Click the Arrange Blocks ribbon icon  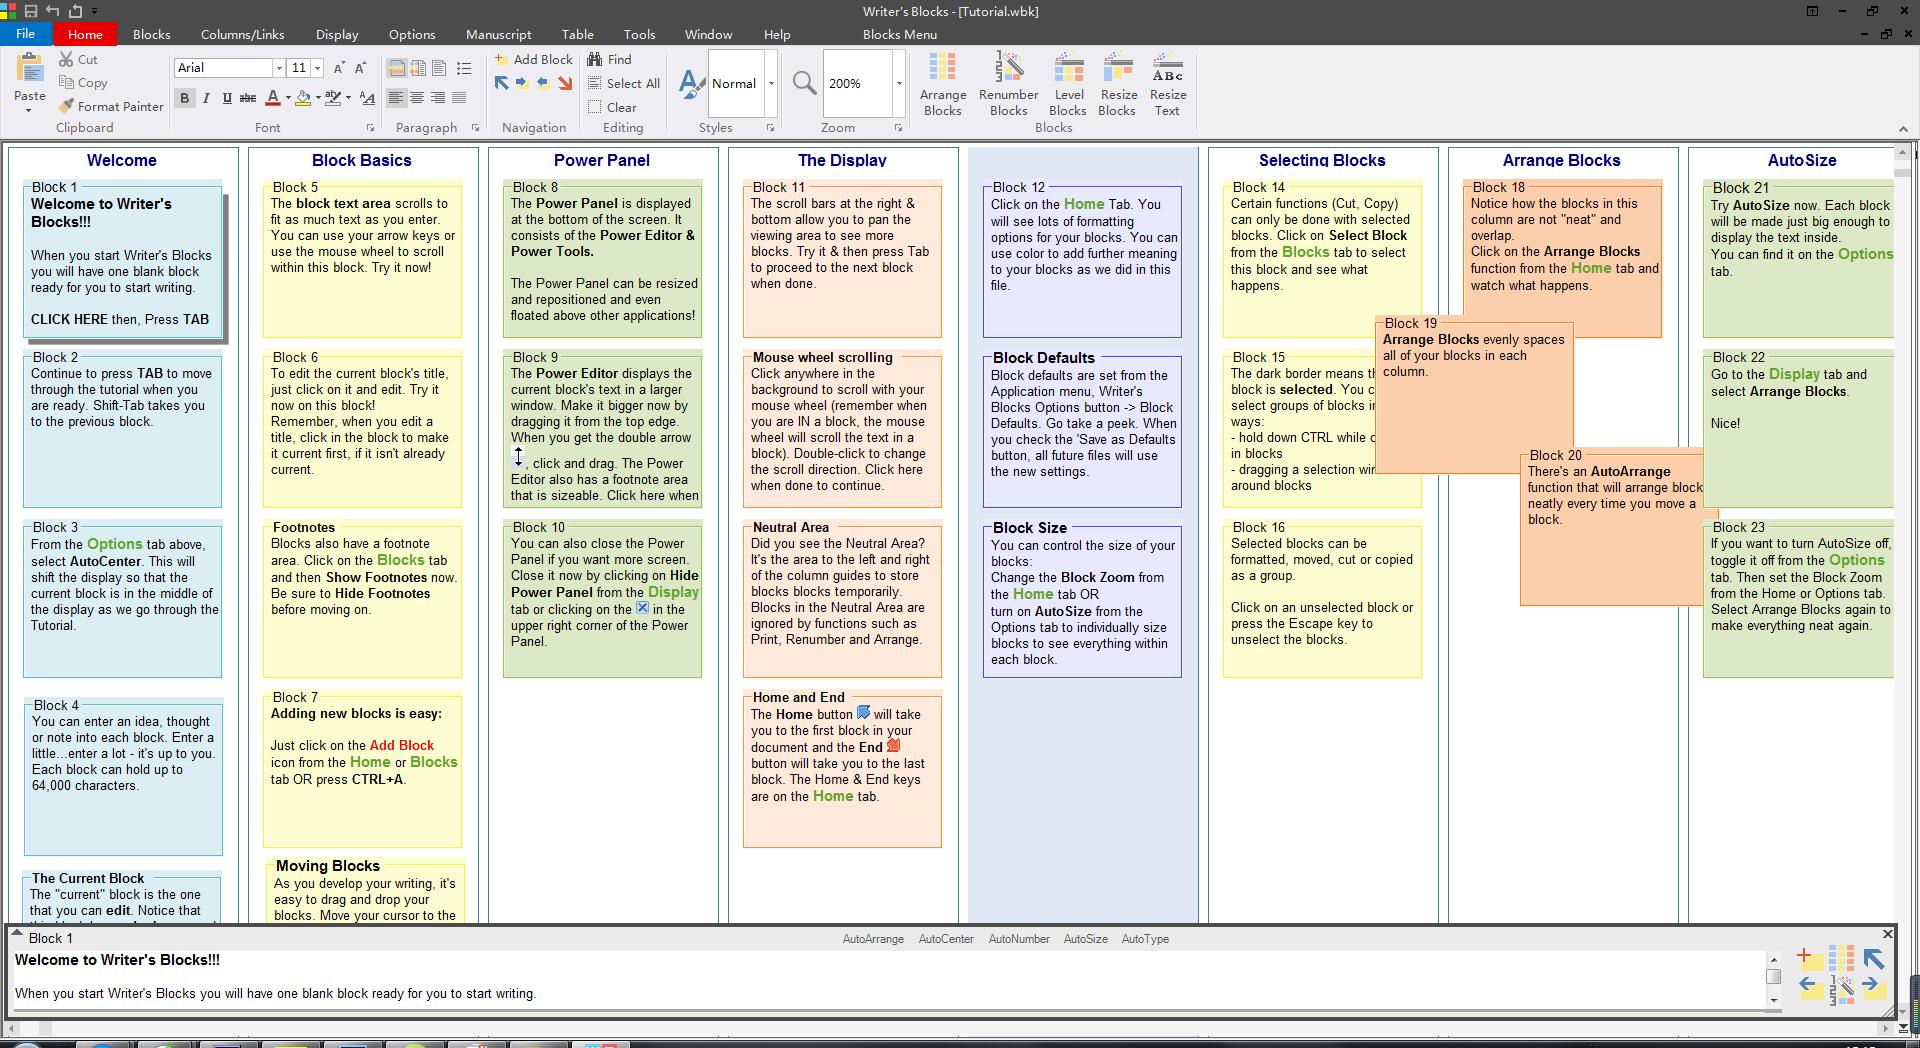(942, 84)
